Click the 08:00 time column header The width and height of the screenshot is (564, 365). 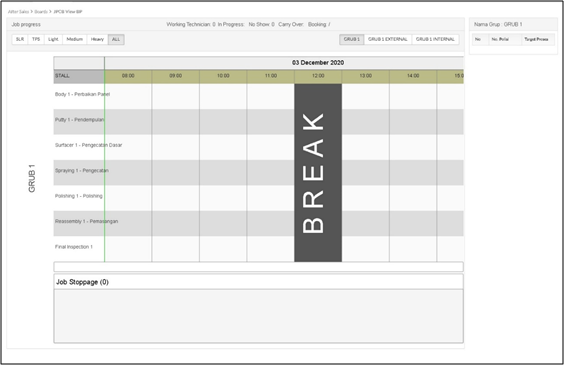pyautogui.click(x=128, y=76)
